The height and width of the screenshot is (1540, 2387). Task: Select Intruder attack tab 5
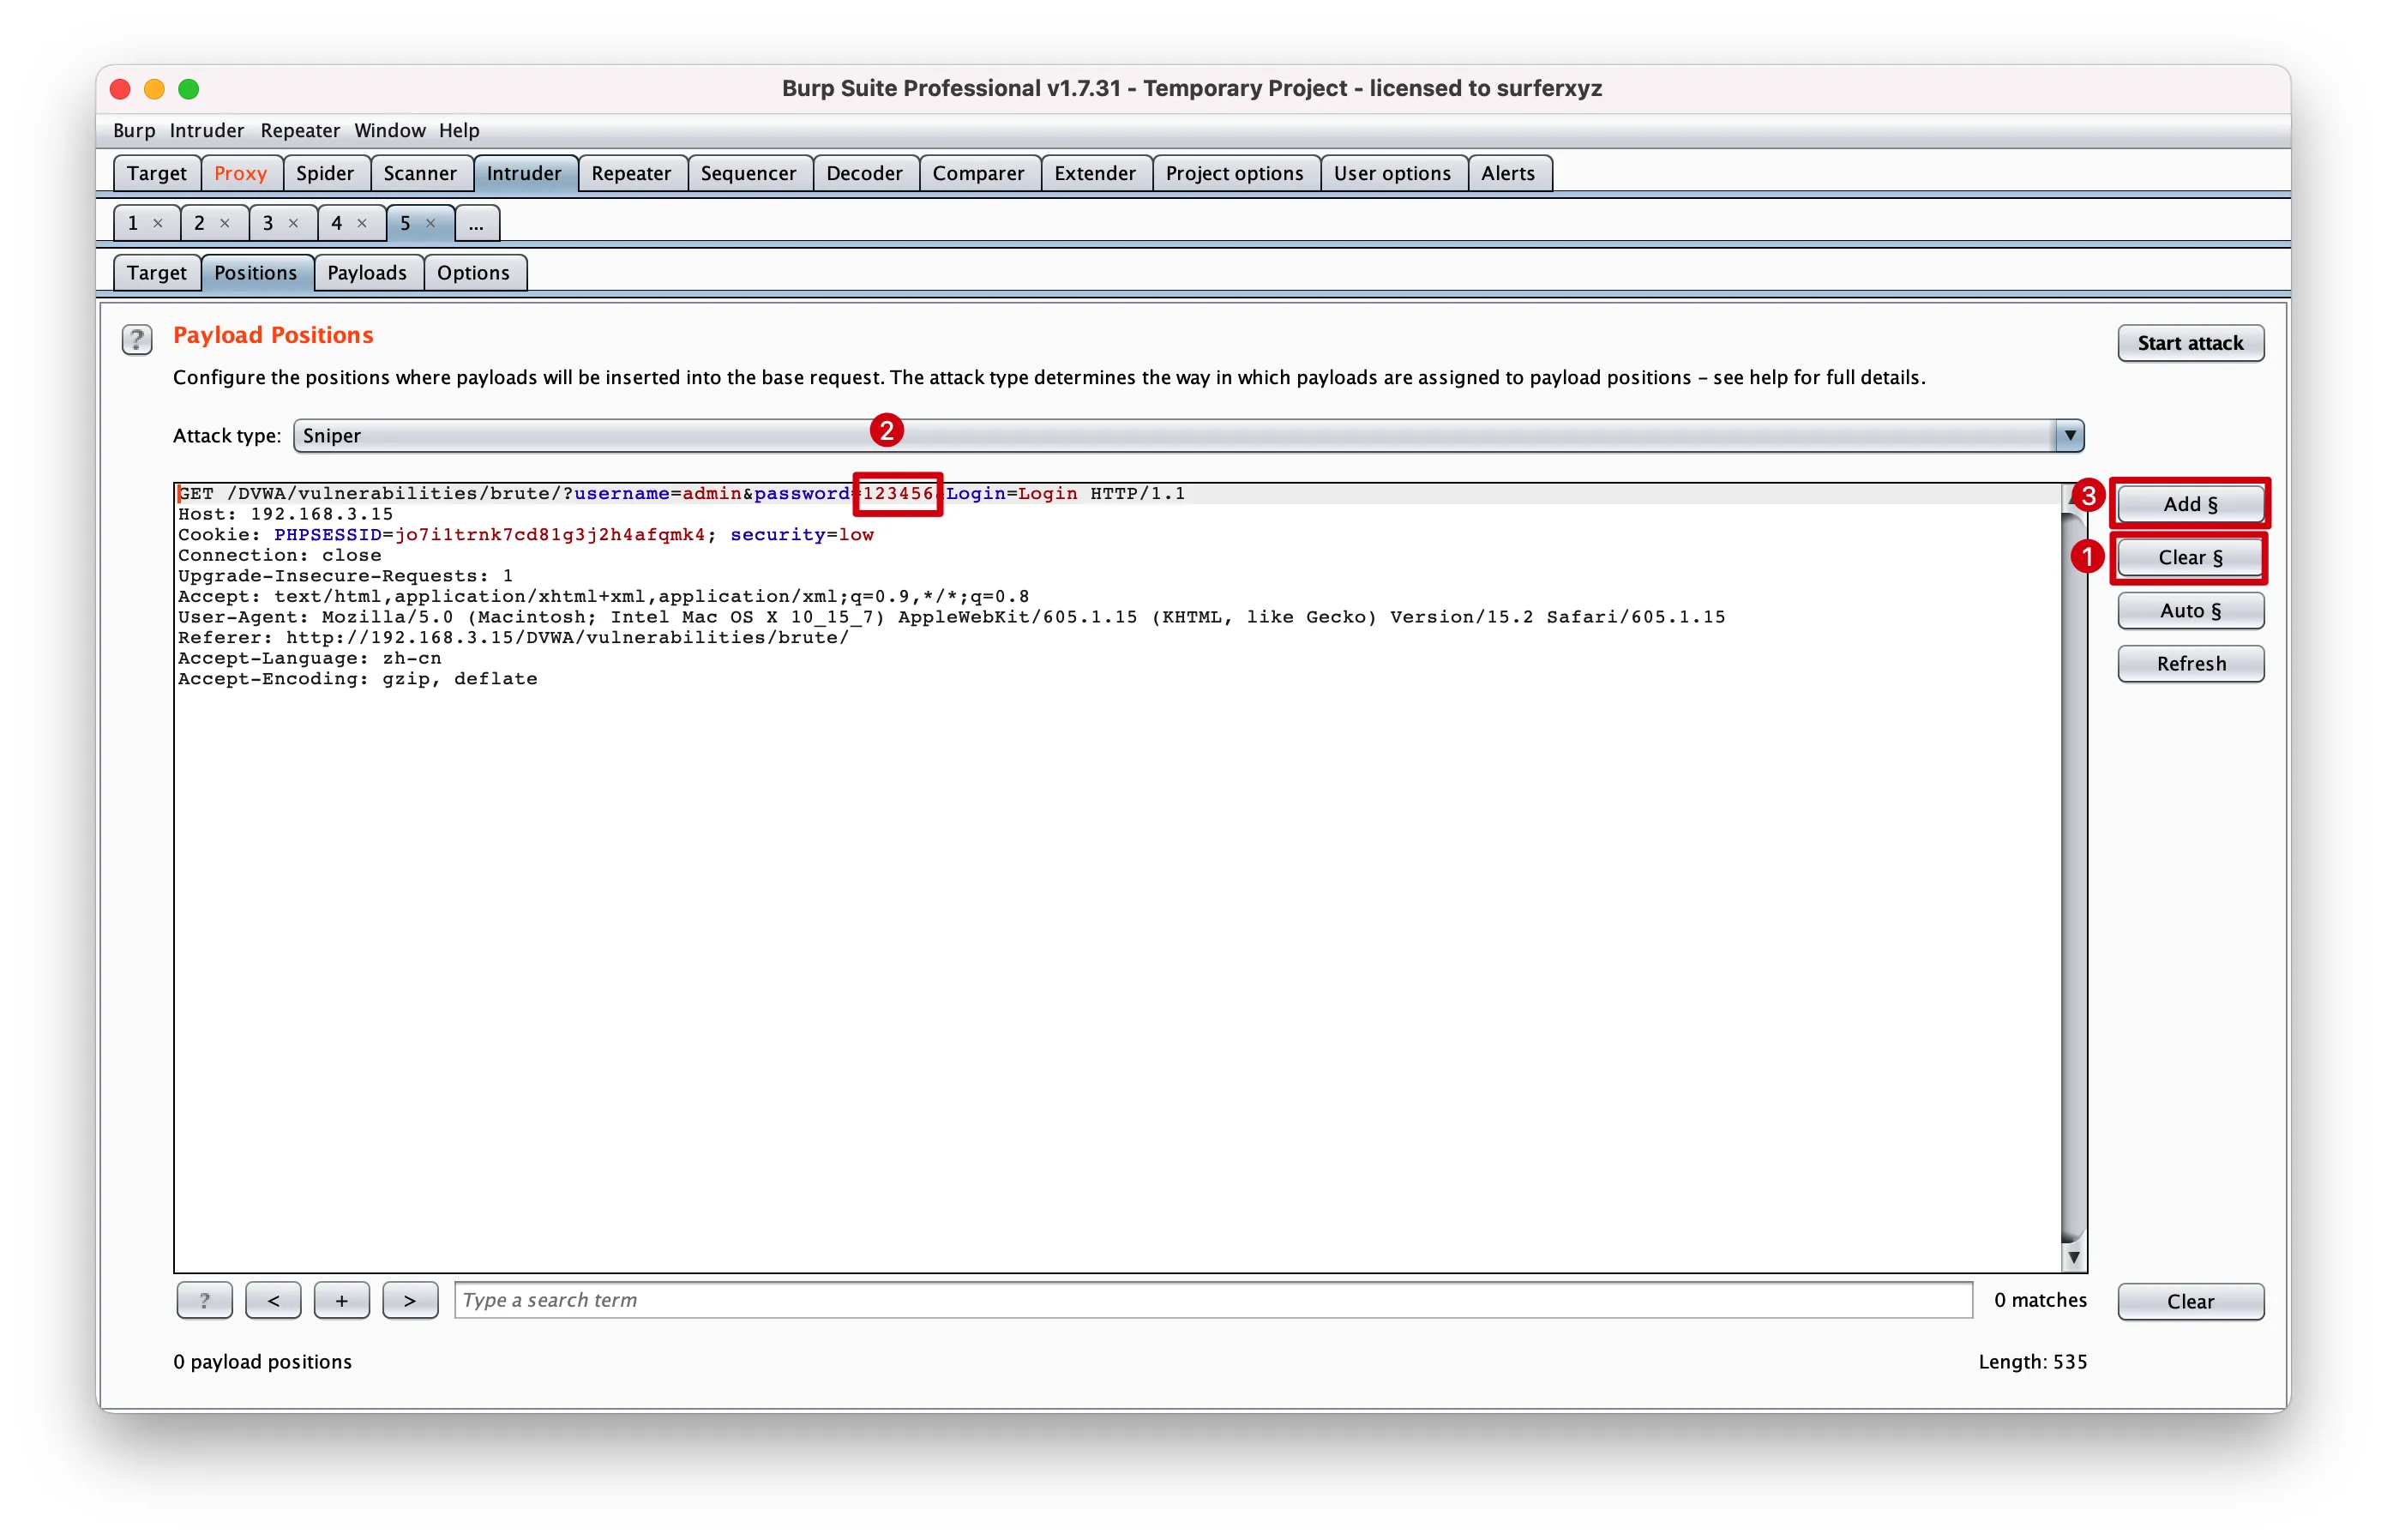pyautogui.click(x=405, y=224)
